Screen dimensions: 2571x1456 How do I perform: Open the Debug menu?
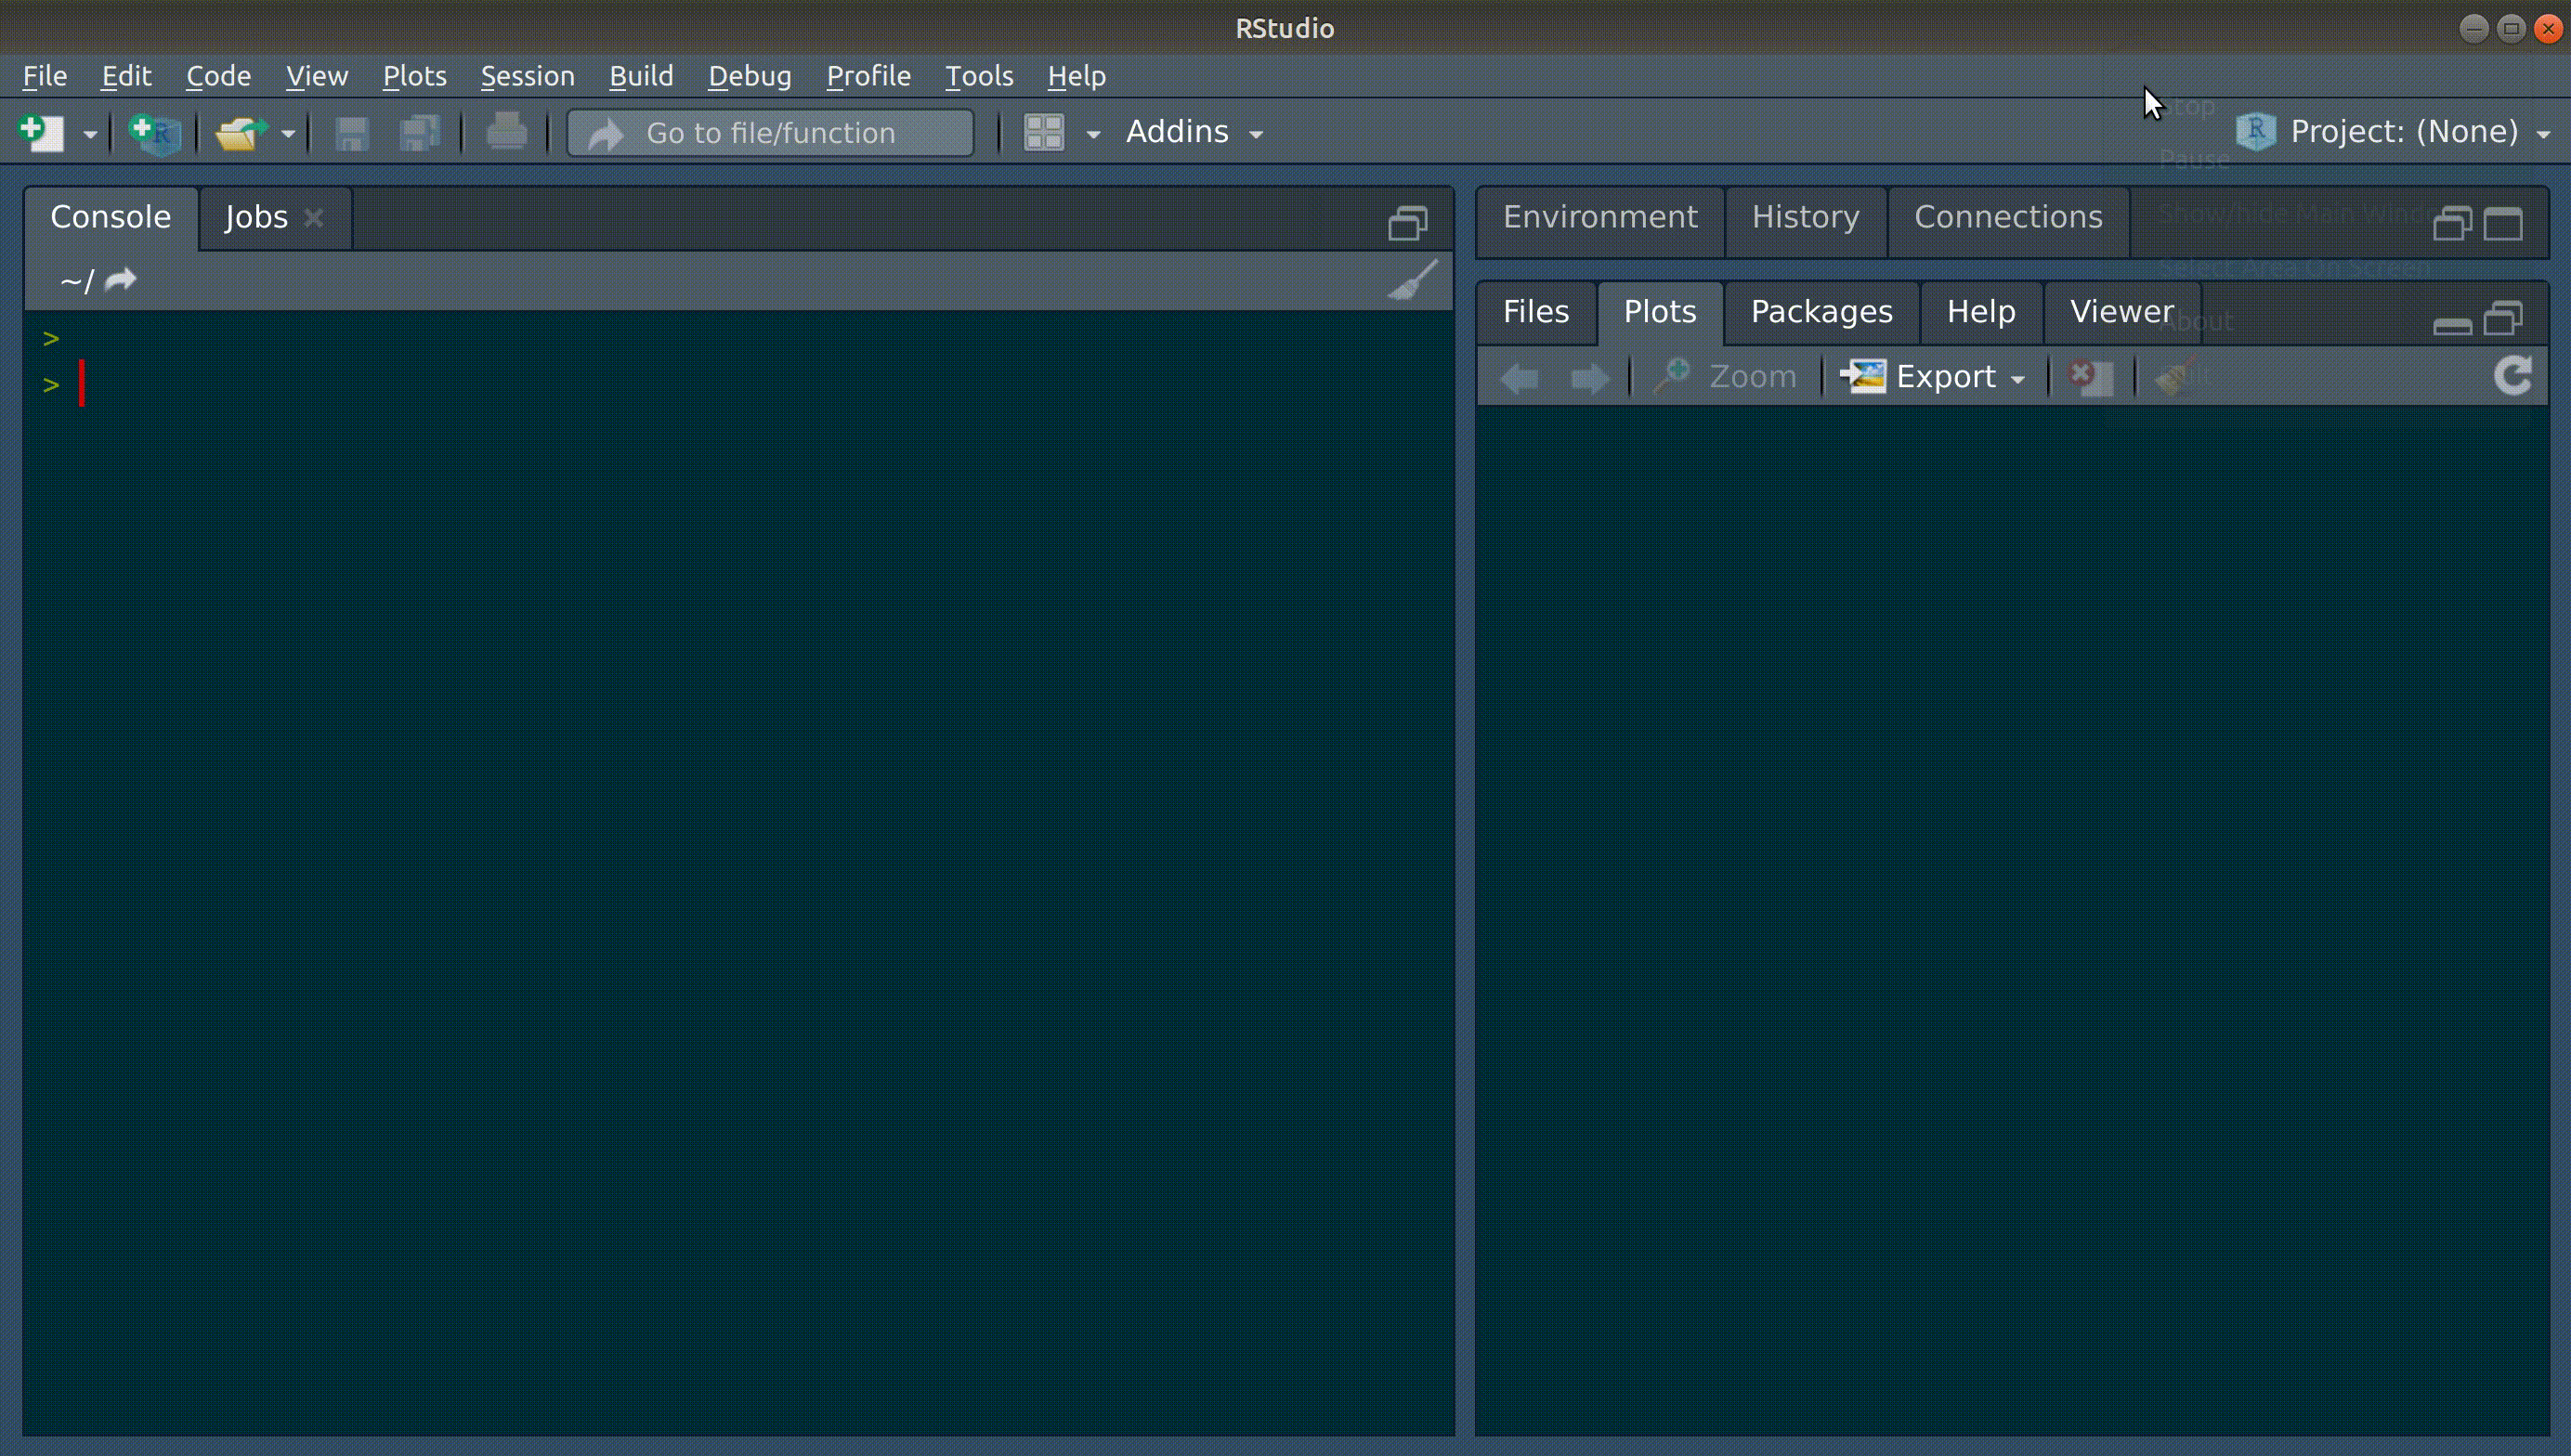pos(750,76)
